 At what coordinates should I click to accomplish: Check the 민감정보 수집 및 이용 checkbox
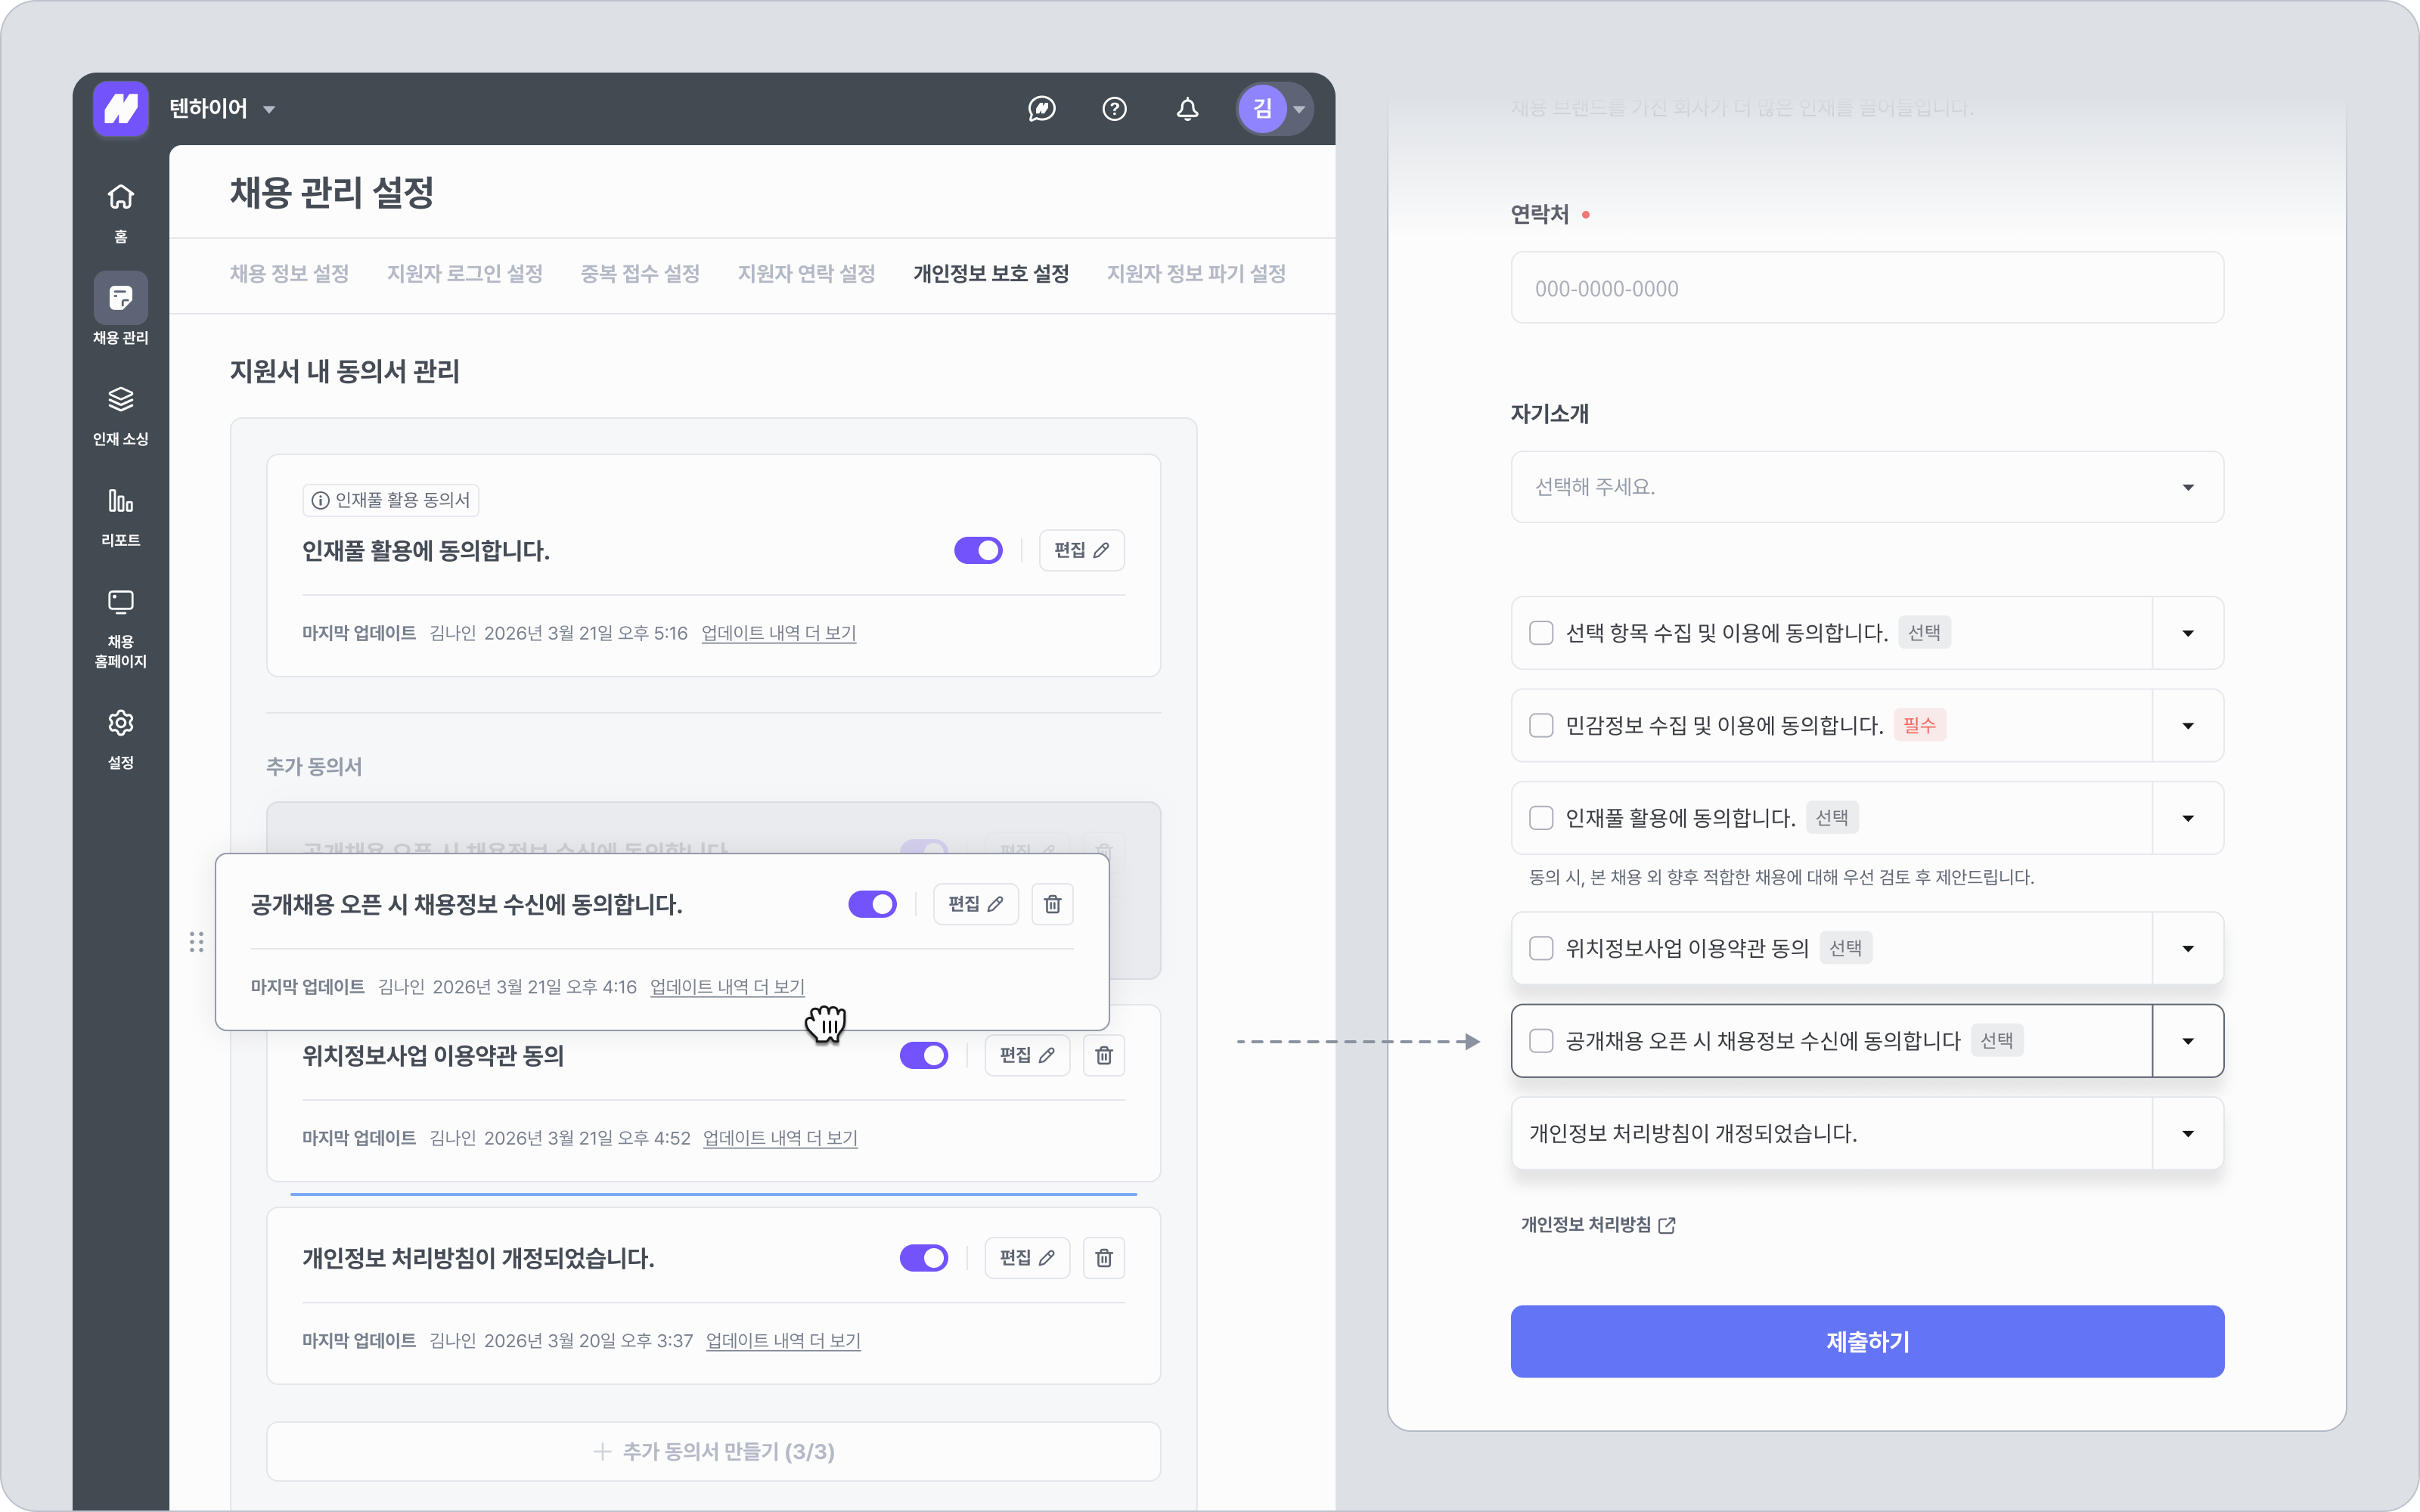coord(1541,726)
